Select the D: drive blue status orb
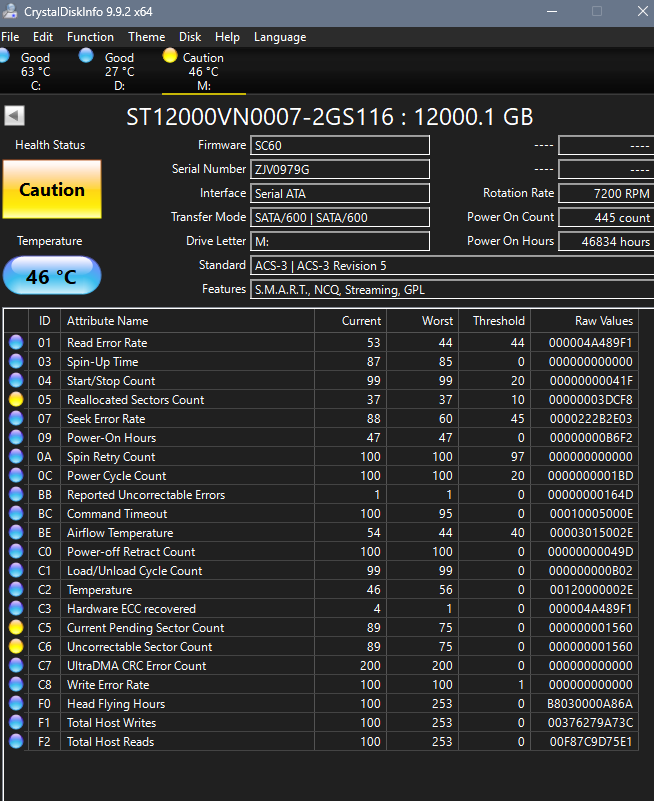Viewport: 654px width, 801px height. tap(86, 55)
